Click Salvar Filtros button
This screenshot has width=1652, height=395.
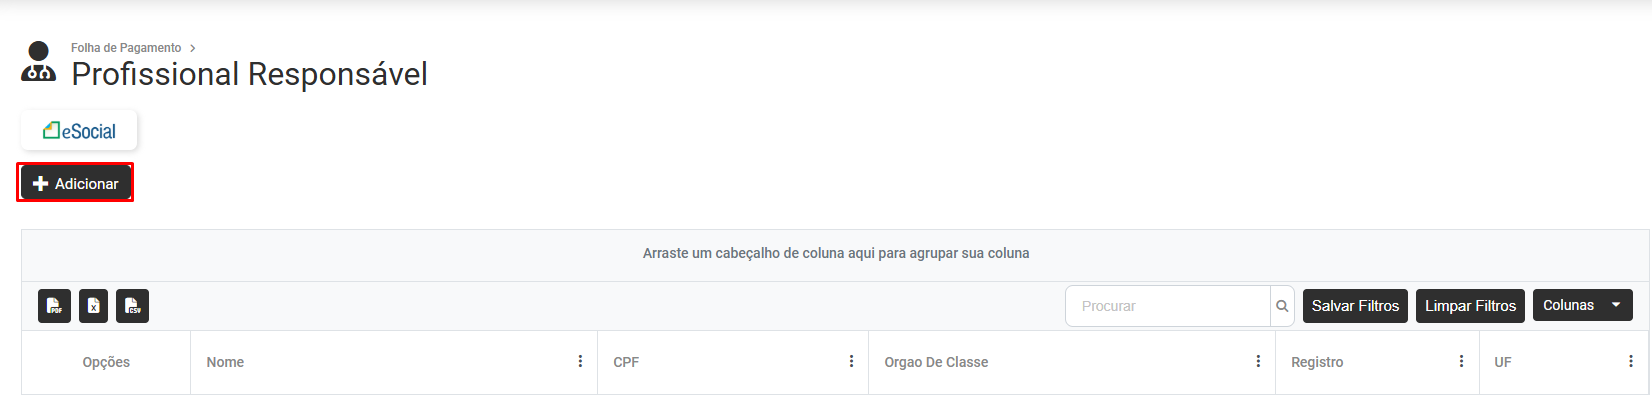1355,306
